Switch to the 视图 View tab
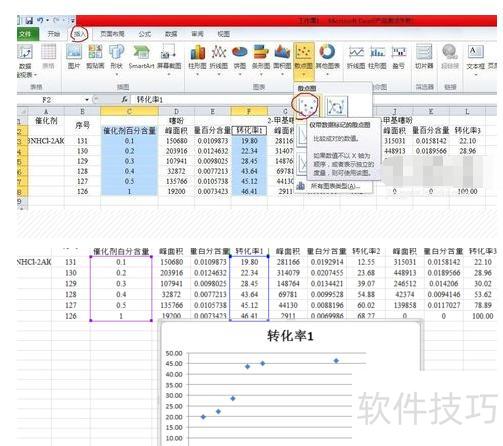Viewport: 503px width, 446px height. pos(223,34)
